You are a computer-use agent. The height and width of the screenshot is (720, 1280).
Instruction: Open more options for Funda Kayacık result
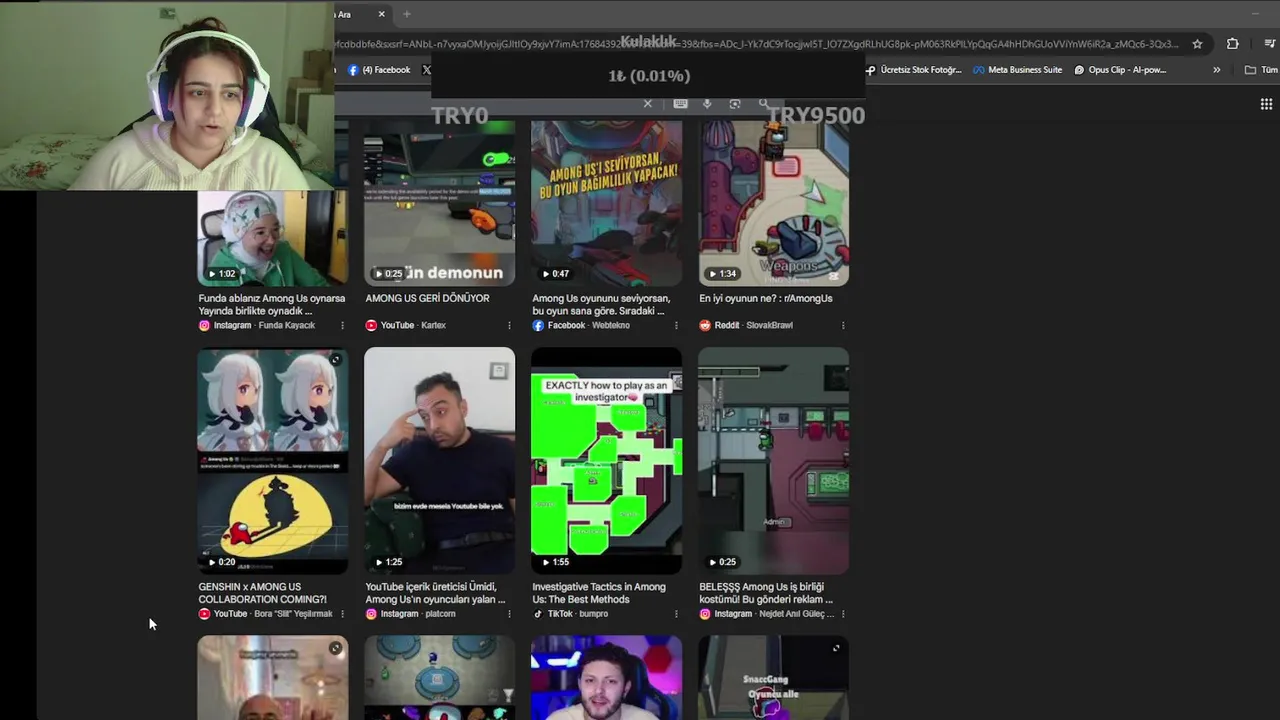pyautogui.click(x=342, y=325)
